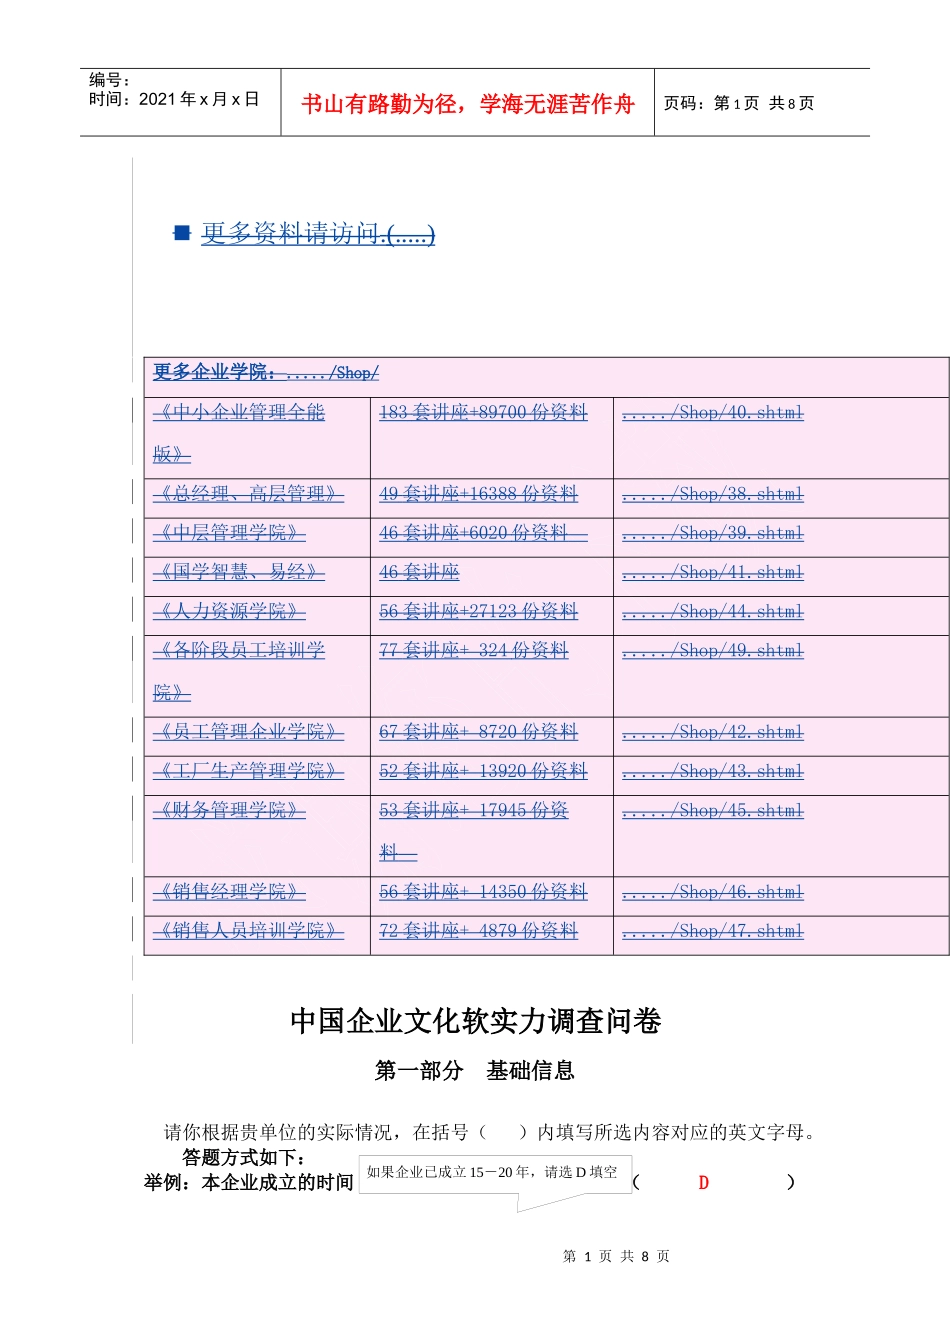The image size is (950, 1344).
Task: Click the title 中国企业文化软实力调查问卷
Action: tap(476, 1021)
